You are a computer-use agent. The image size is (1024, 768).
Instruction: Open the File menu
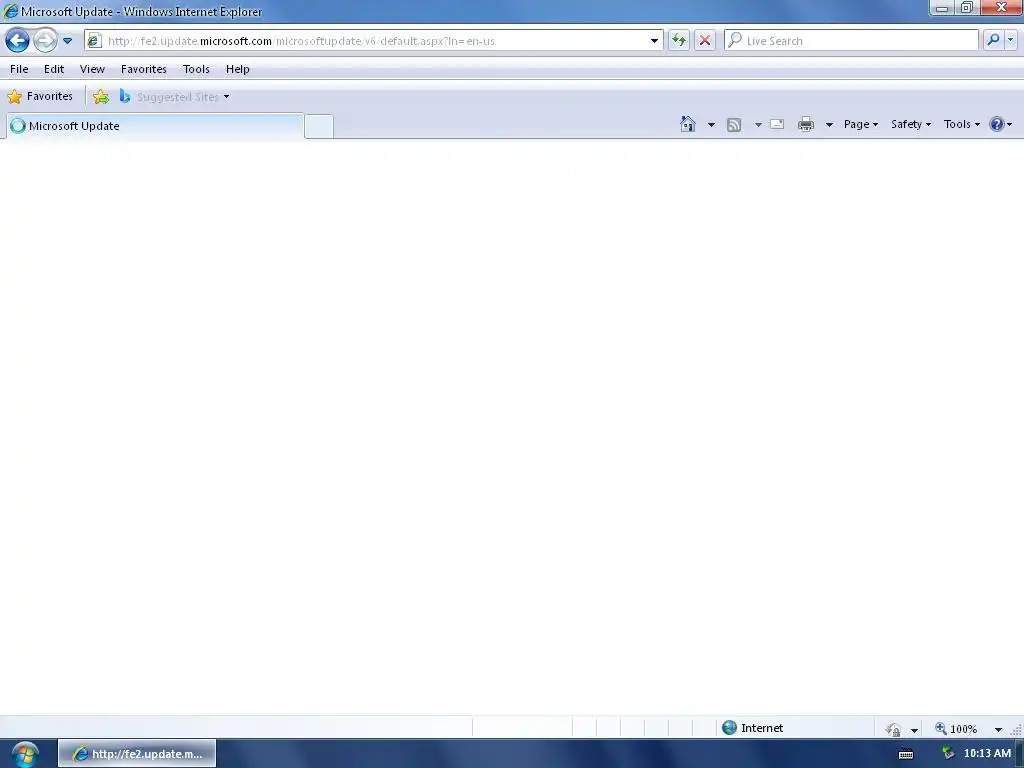(19, 69)
